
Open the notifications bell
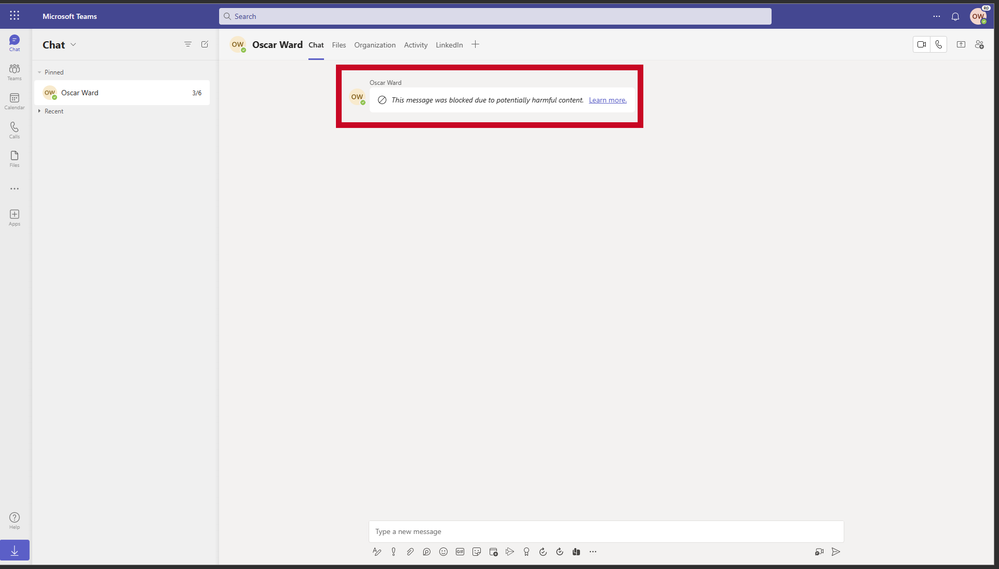pyautogui.click(x=955, y=17)
